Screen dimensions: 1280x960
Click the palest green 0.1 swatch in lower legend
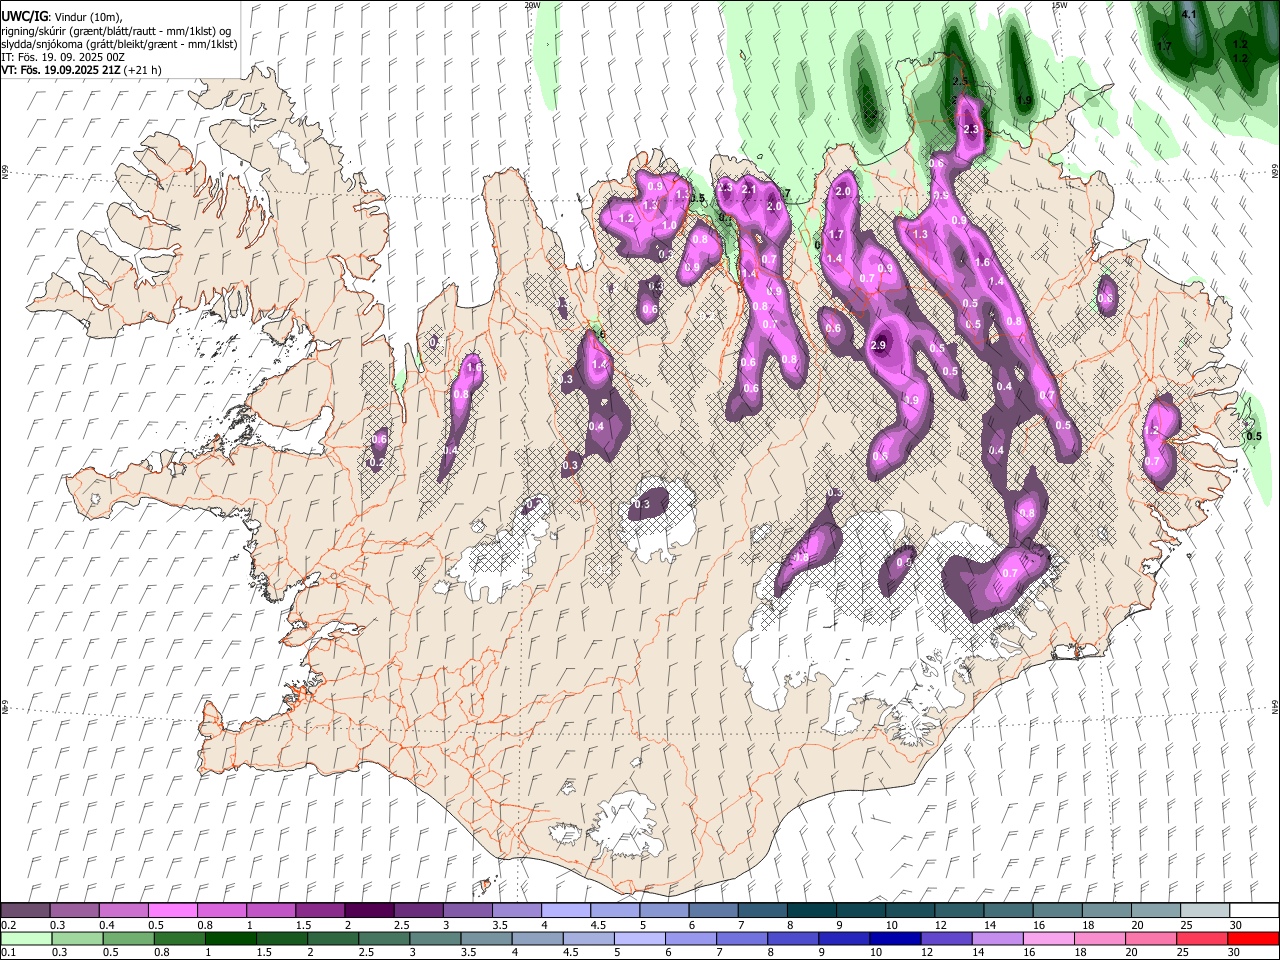[25, 938]
